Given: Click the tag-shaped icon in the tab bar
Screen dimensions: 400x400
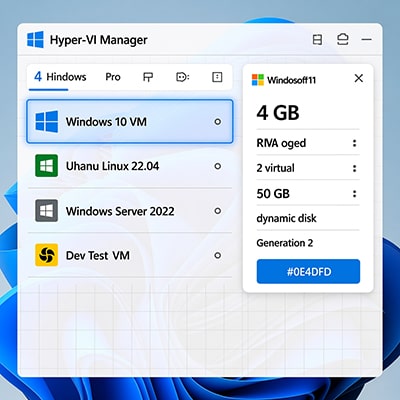Looking at the screenshot, I should 182,77.
